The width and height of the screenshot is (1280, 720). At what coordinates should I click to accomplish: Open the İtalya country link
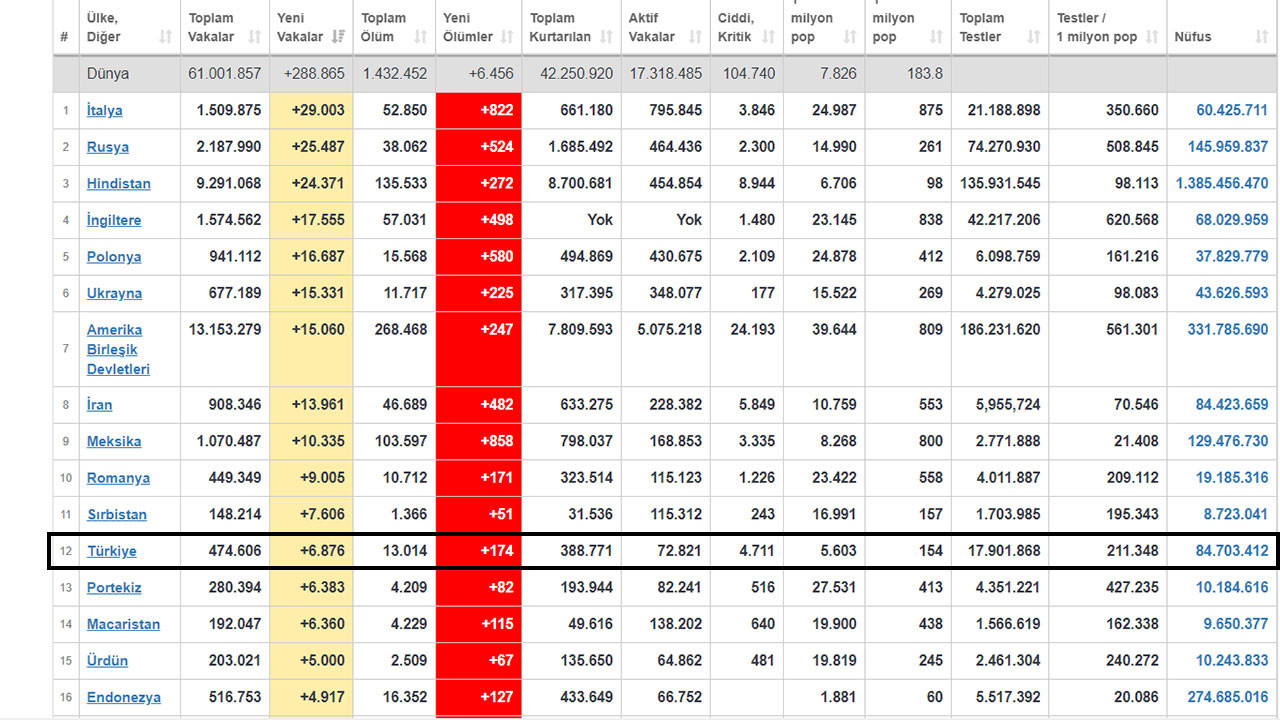(105, 110)
